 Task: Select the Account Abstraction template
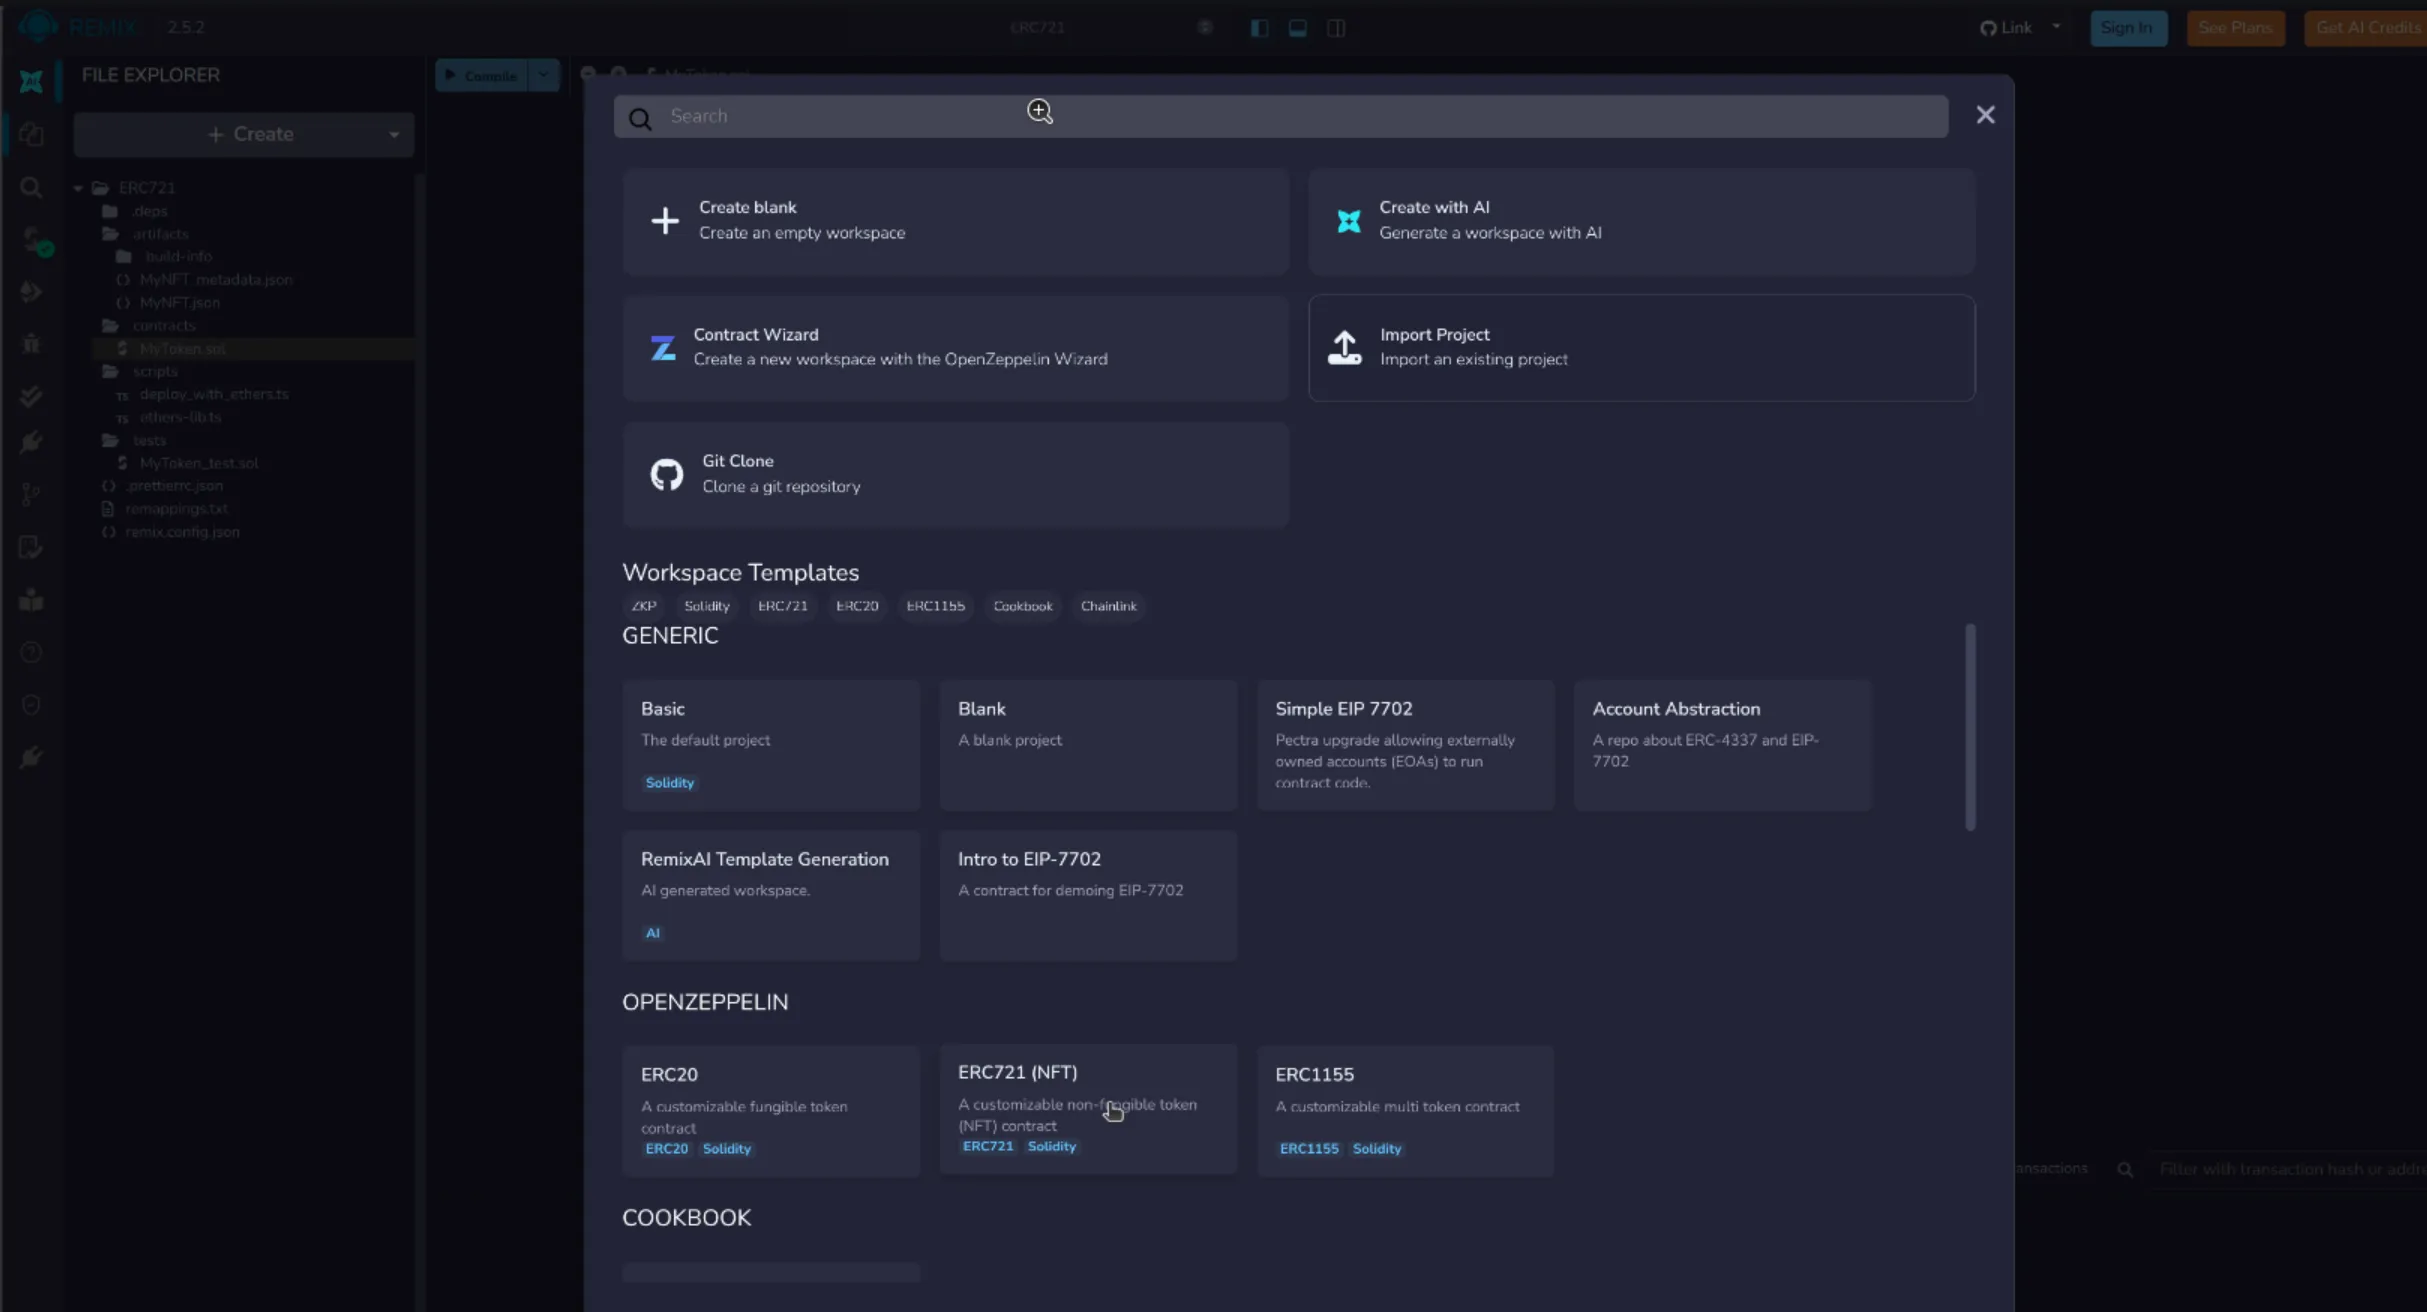click(x=1722, y=745)
